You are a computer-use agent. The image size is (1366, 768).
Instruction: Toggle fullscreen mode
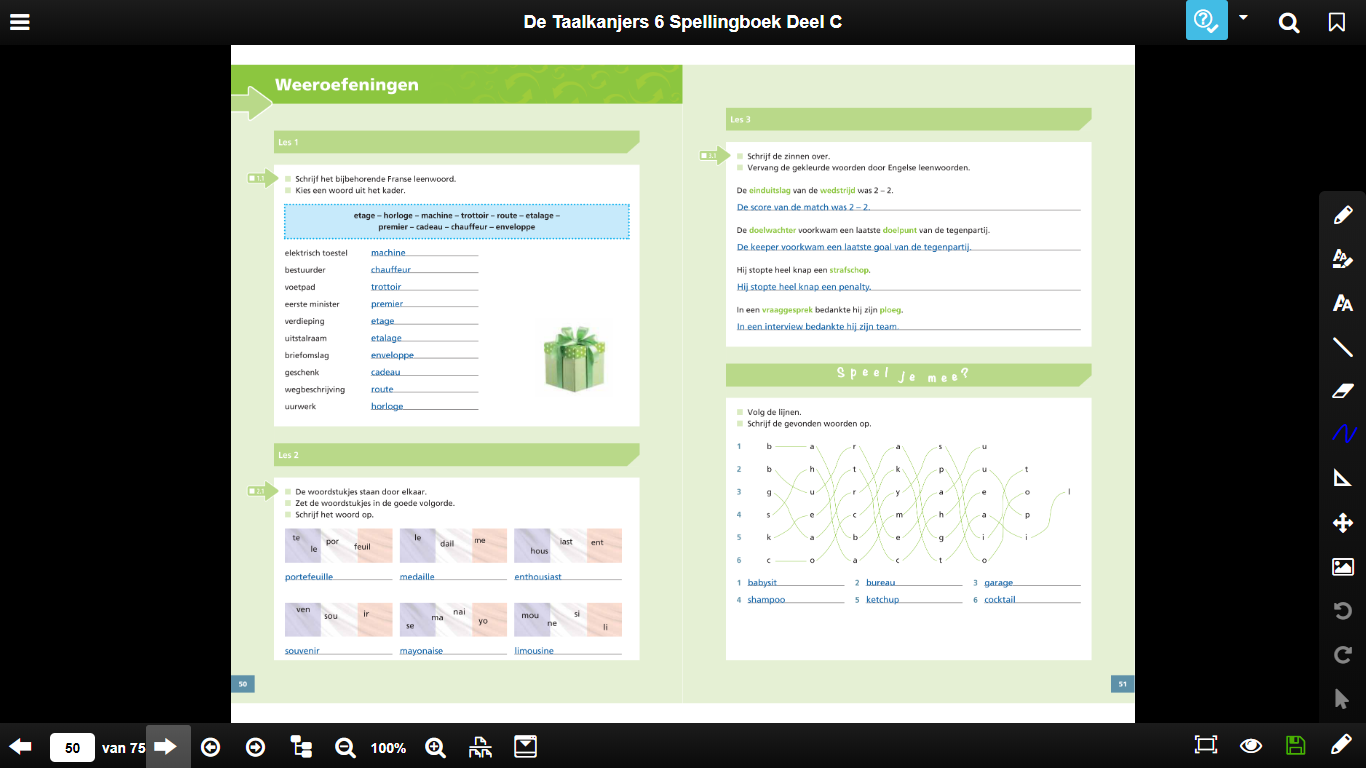point(1206,745)
